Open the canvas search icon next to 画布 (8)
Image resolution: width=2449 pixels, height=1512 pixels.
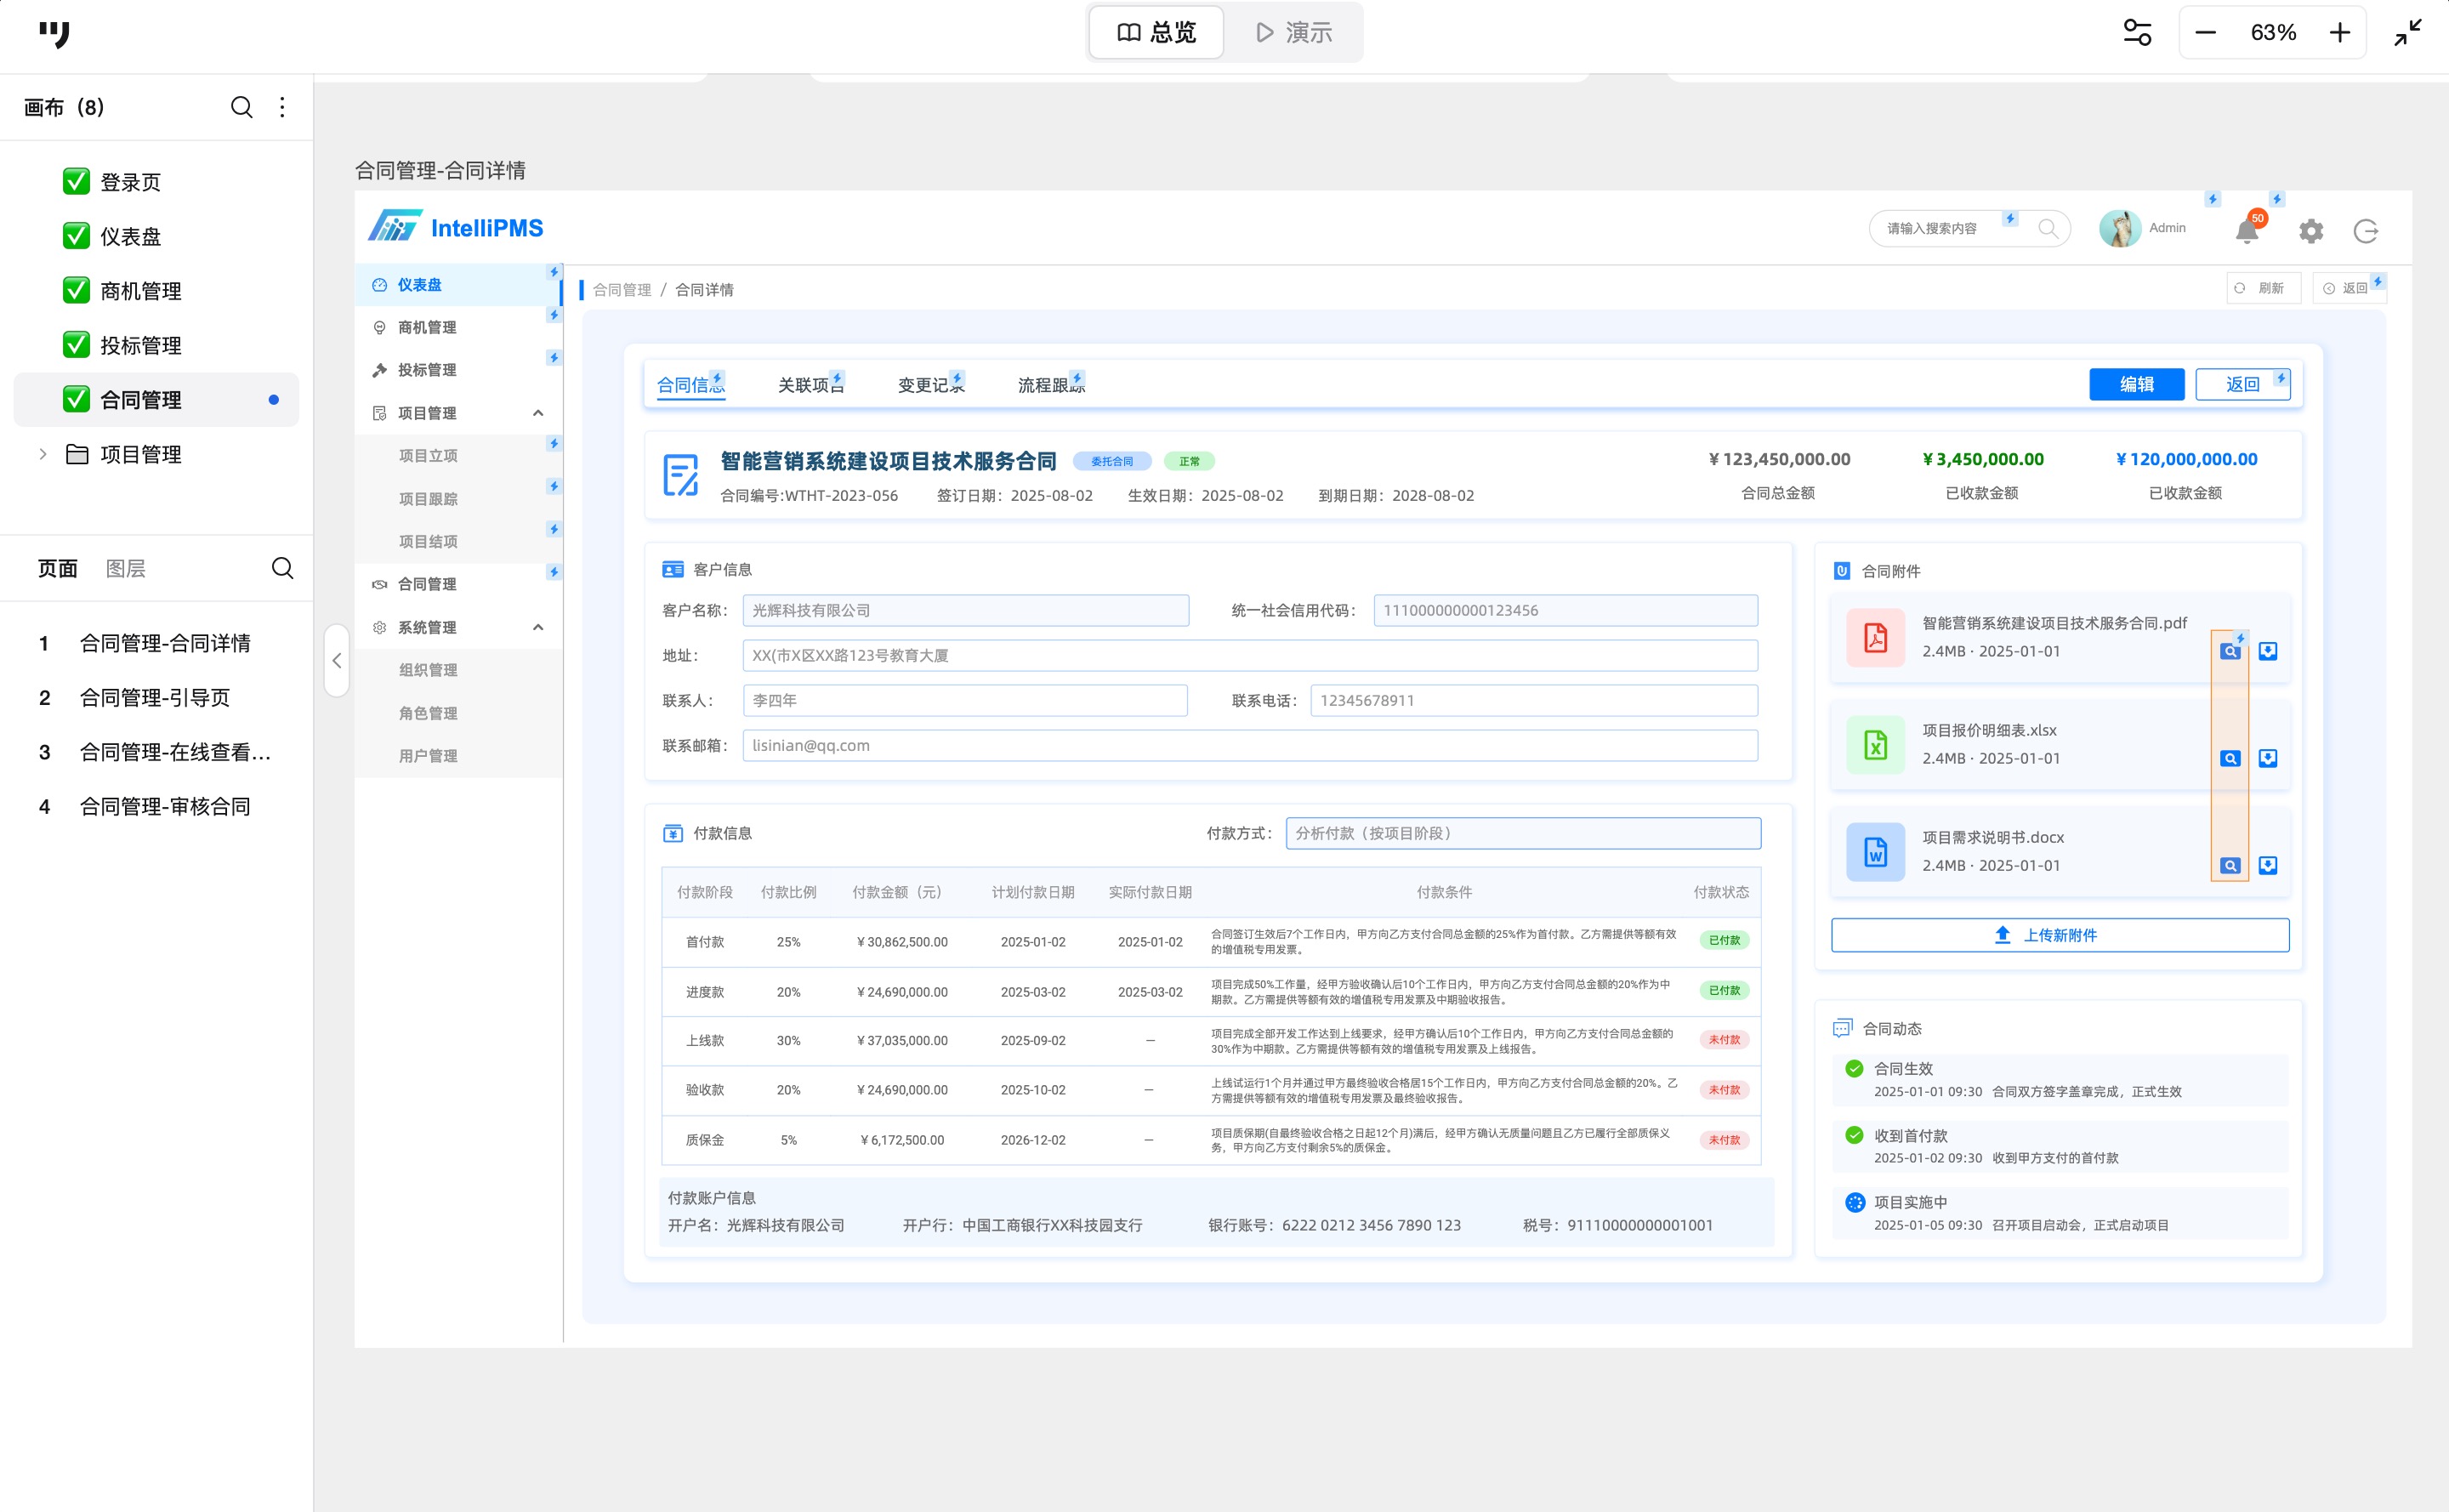coord(241,107)
